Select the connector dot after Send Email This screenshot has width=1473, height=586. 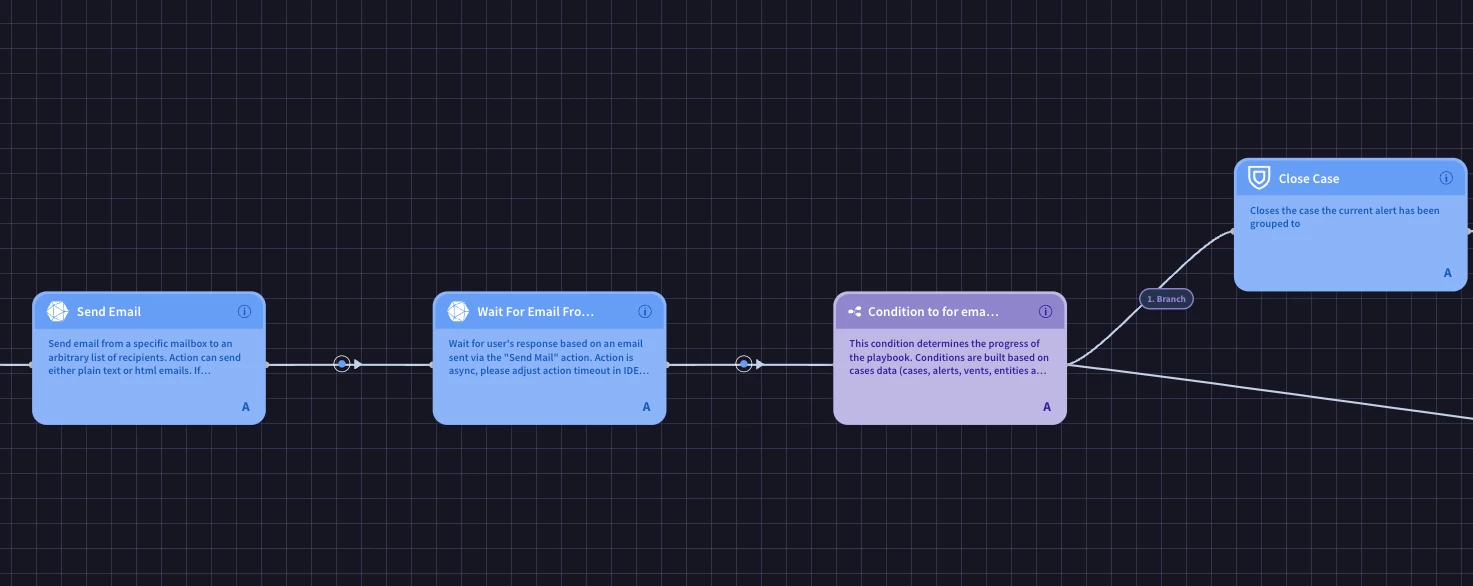click(342, 364)
